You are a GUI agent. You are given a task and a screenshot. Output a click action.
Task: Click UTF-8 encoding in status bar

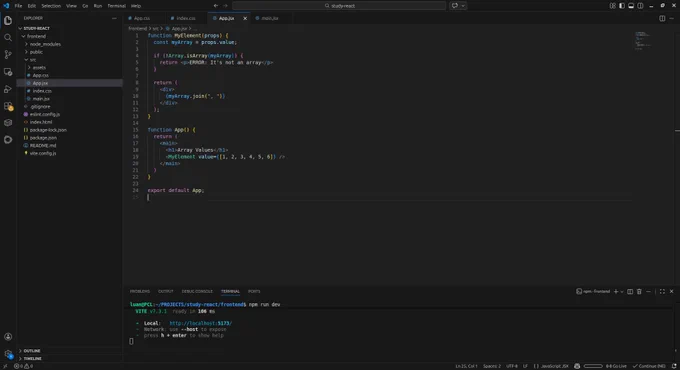click(x=512, y=366)
